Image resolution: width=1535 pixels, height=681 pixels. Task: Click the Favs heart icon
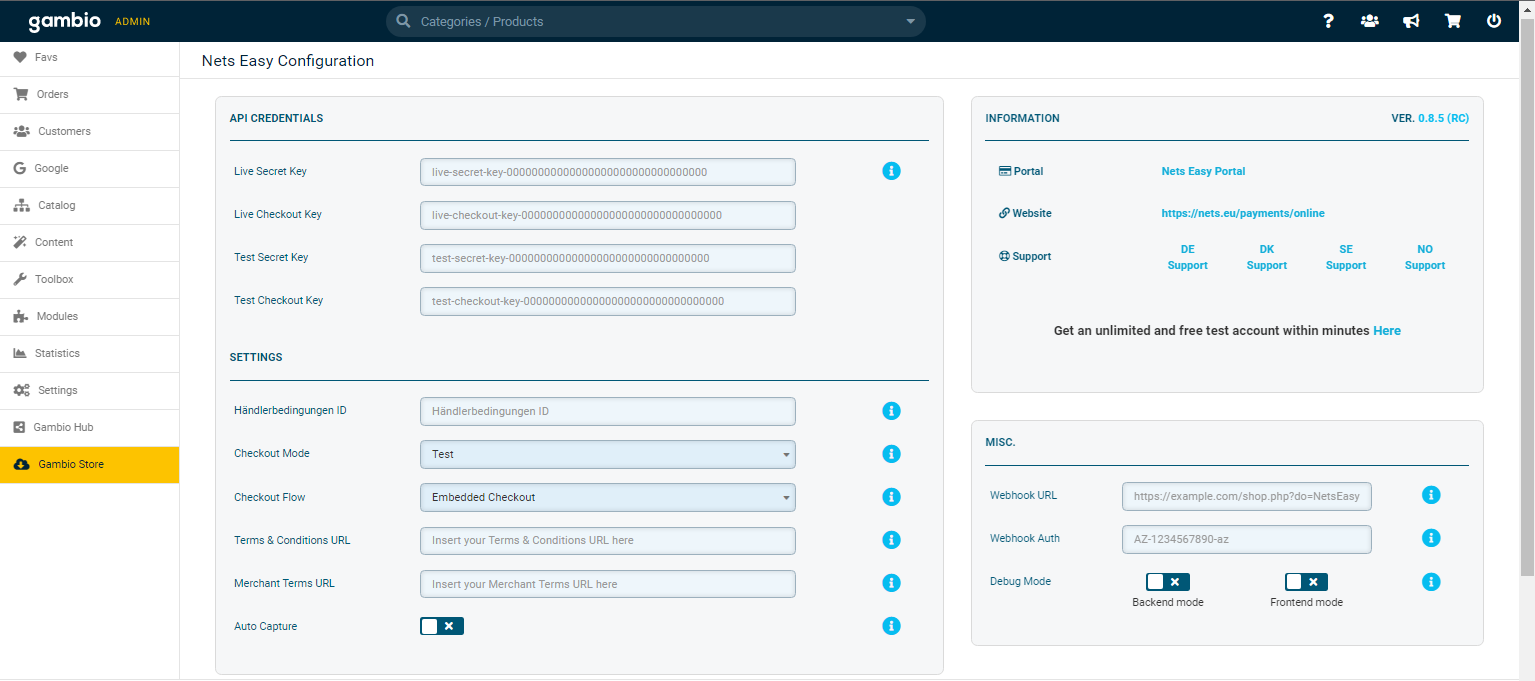pos(20,57)
